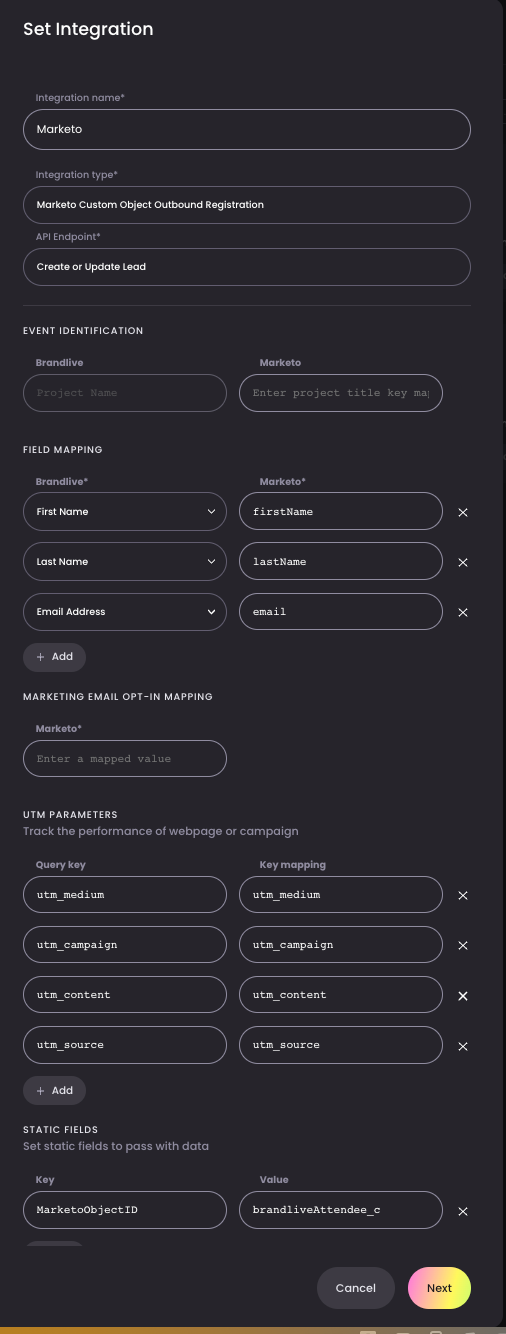The height and width of the screenshot is (1334, 506).
Task: Delete the utm_campaign parameter row
Action: (463, 946)
